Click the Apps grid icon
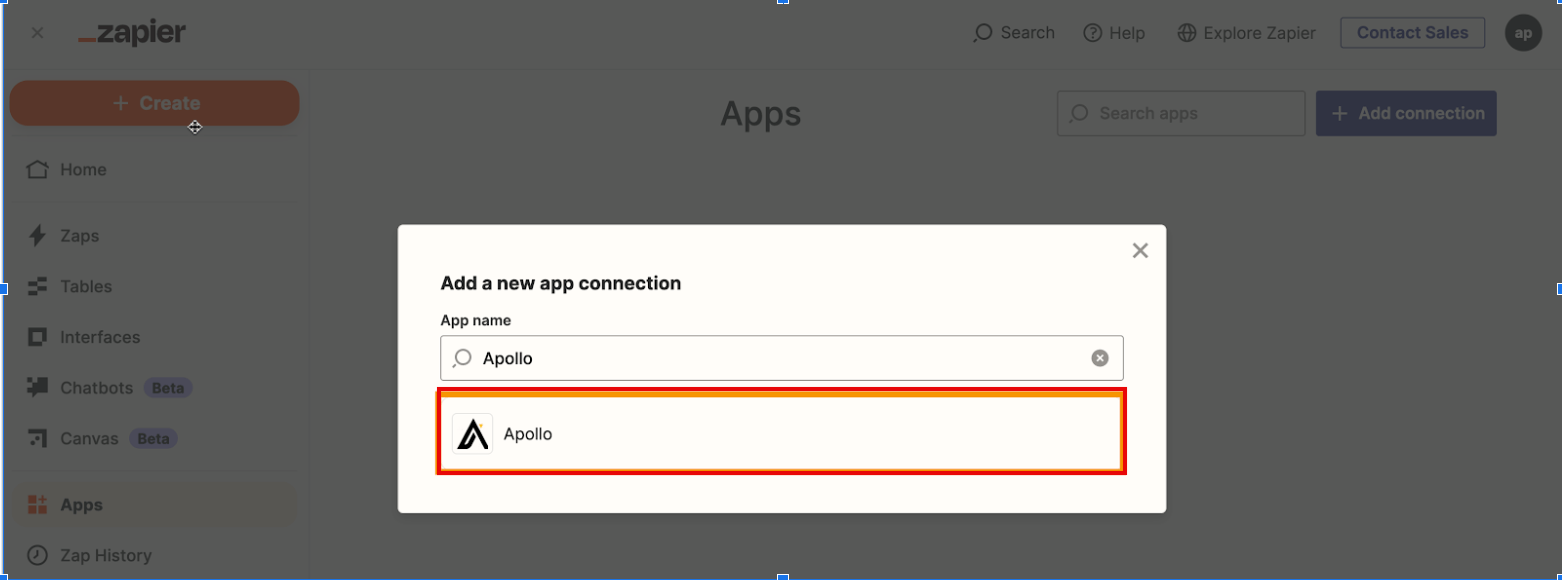This screenshot has width=1562, height=580. [38, 505]
